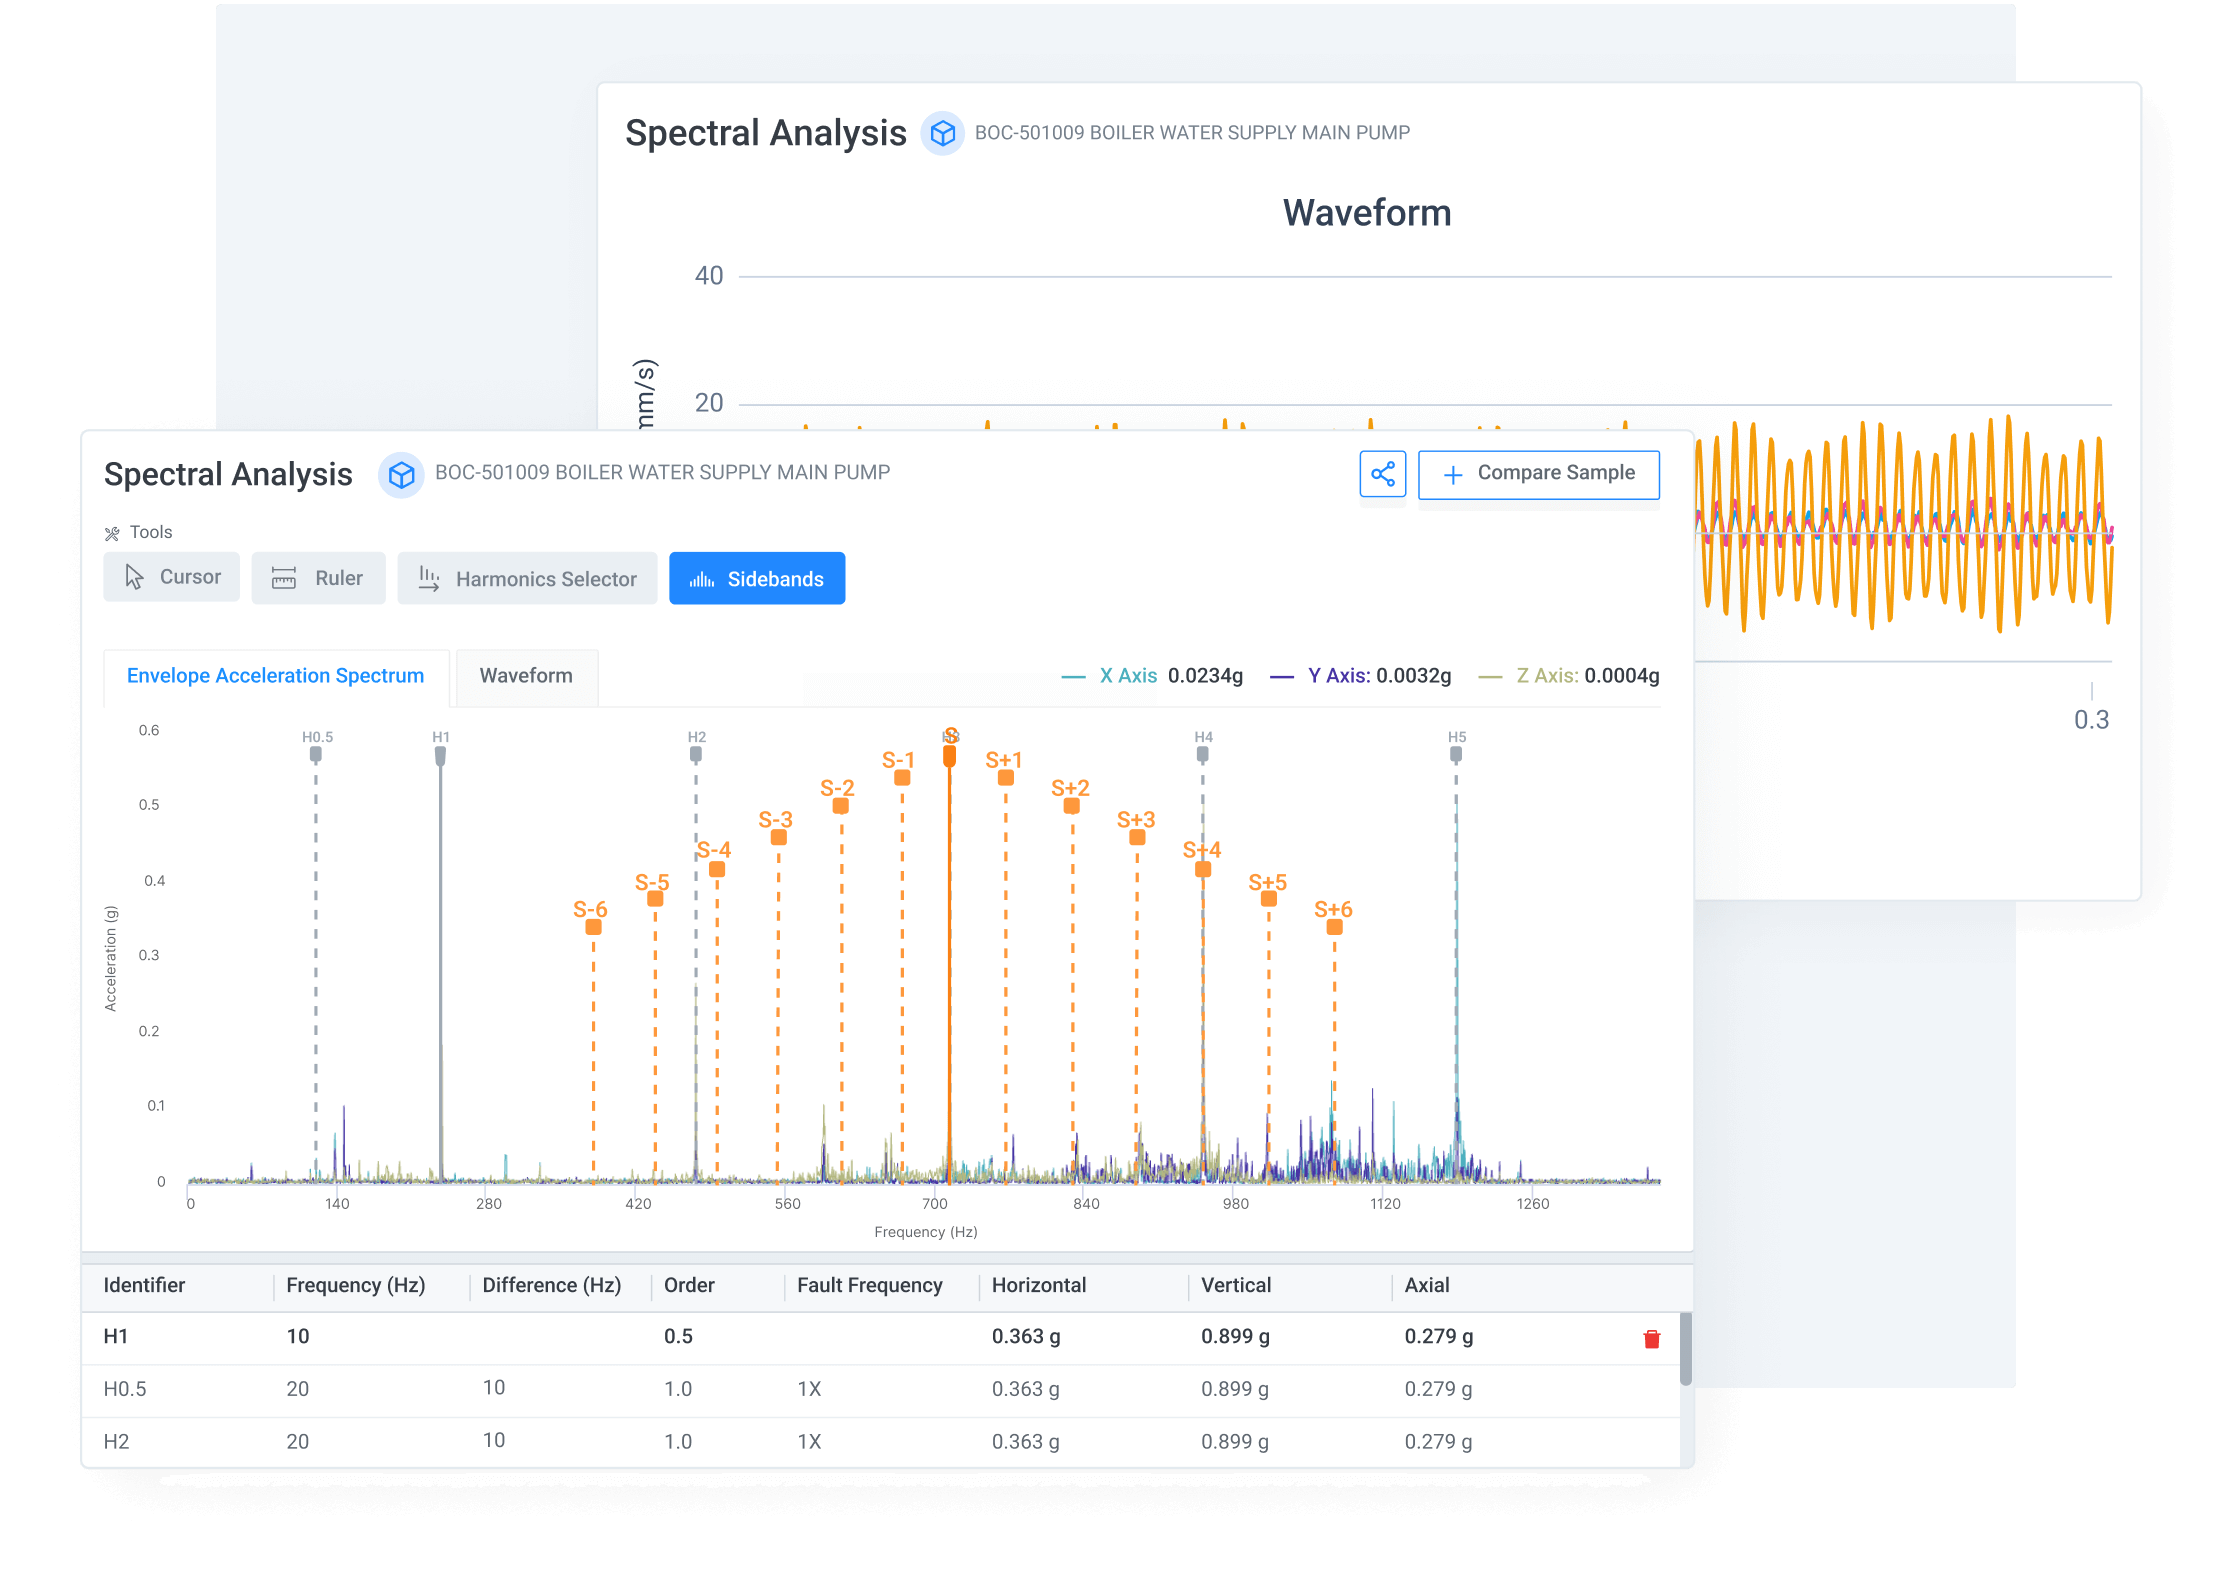Select the Envelope Acceleration Spectrum tab

(x=276, y=676)
